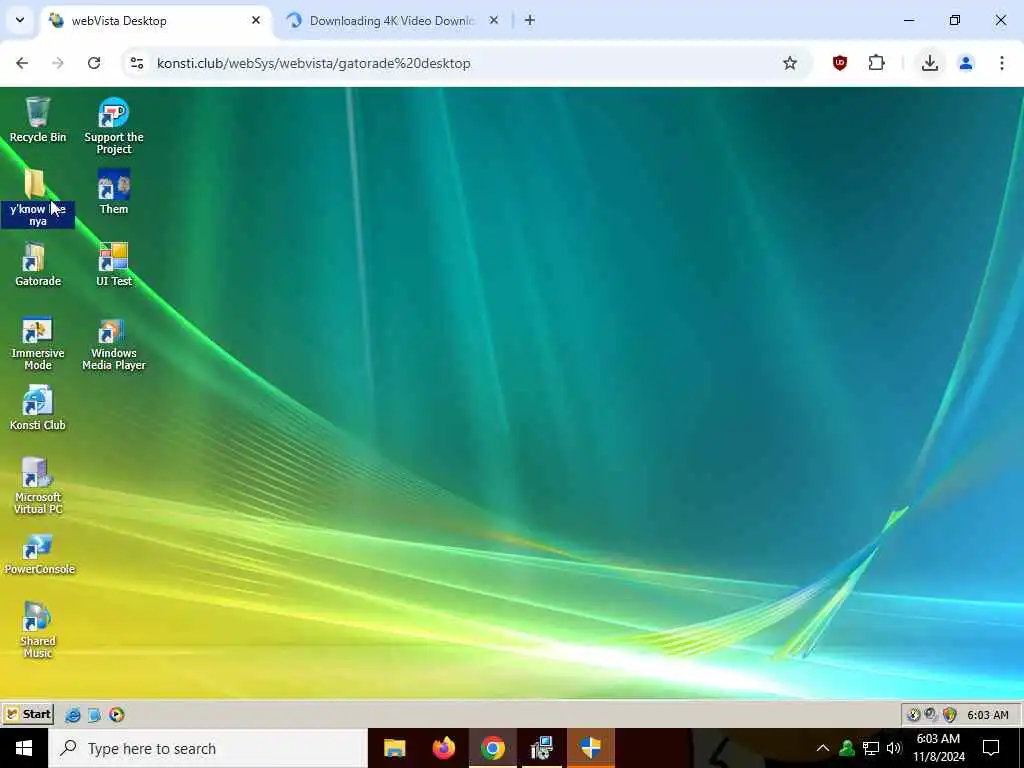Open the uBlock Origin extension icon
The height and width of the screenshot is (768, 1024).
[840, 63]
